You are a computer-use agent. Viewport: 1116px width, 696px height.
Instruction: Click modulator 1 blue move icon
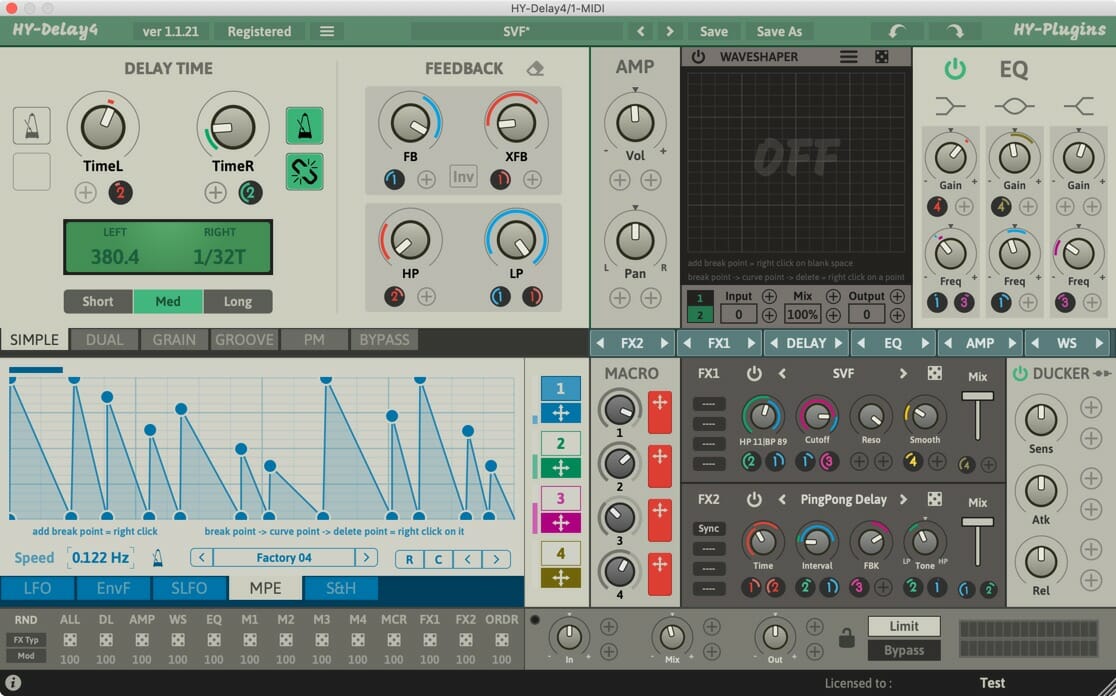pyautogui.click(x=560, y=413)
